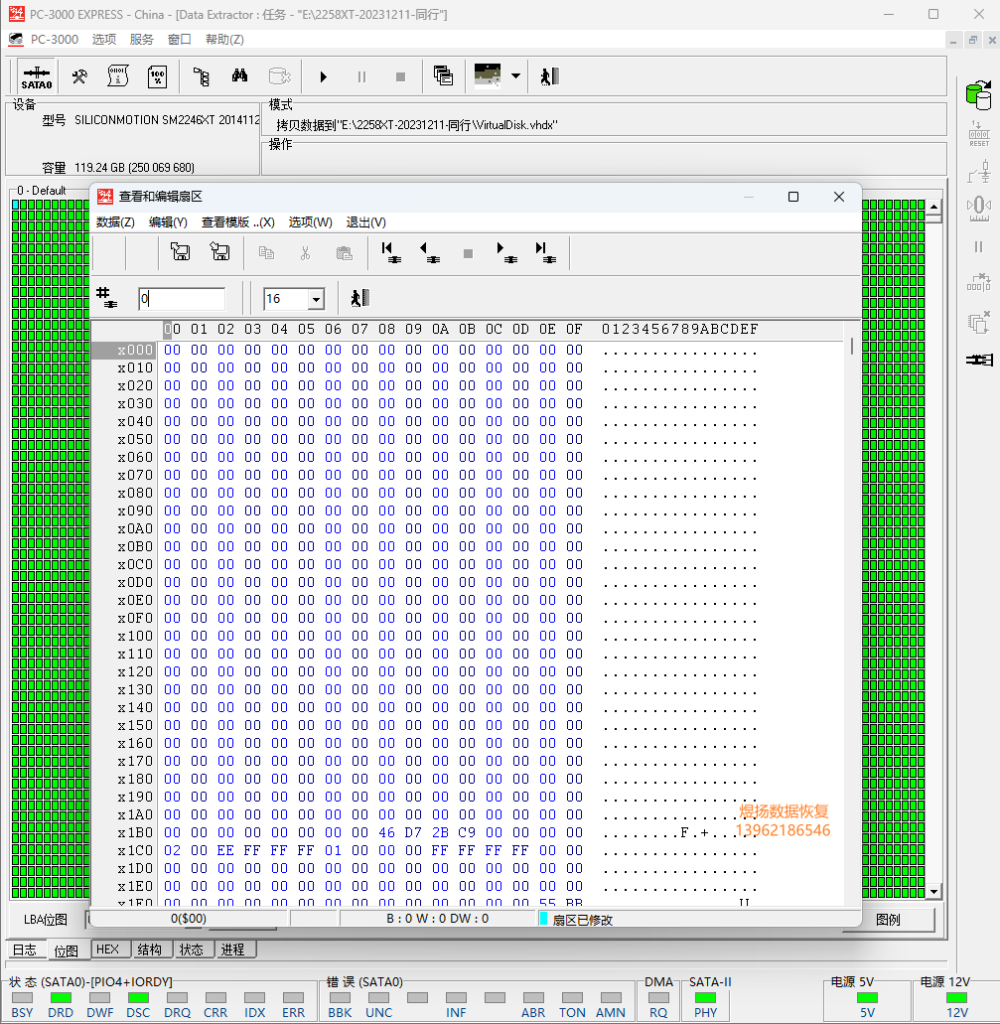Jump to last sector button
This screenshot has height=1024, width=1000.
click(545, 253)
